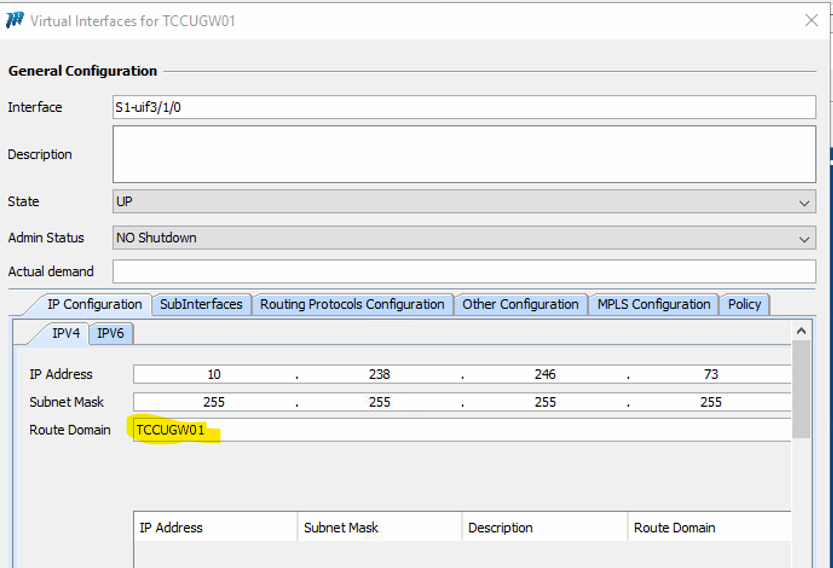Click the last Subnet Mask octet field
This screenshot has width=833, height=568.
[710, 402]
